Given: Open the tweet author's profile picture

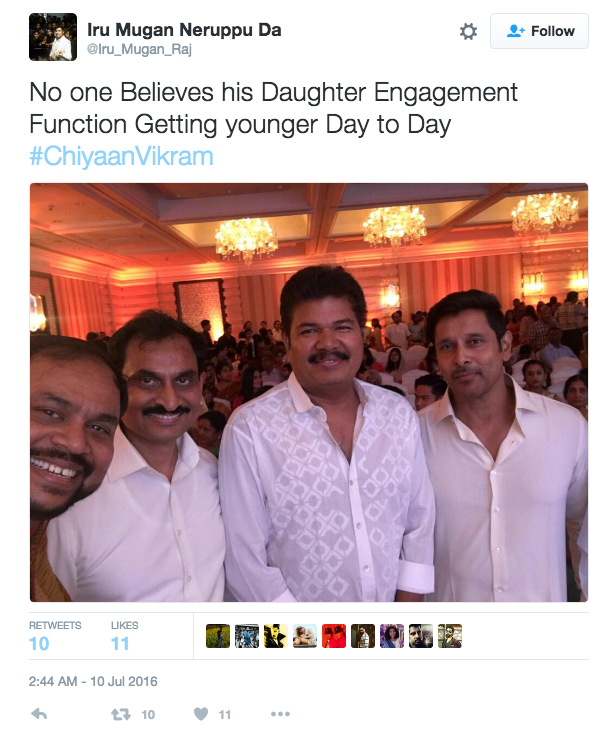Looking at the screenshot, I should point(53,37).
